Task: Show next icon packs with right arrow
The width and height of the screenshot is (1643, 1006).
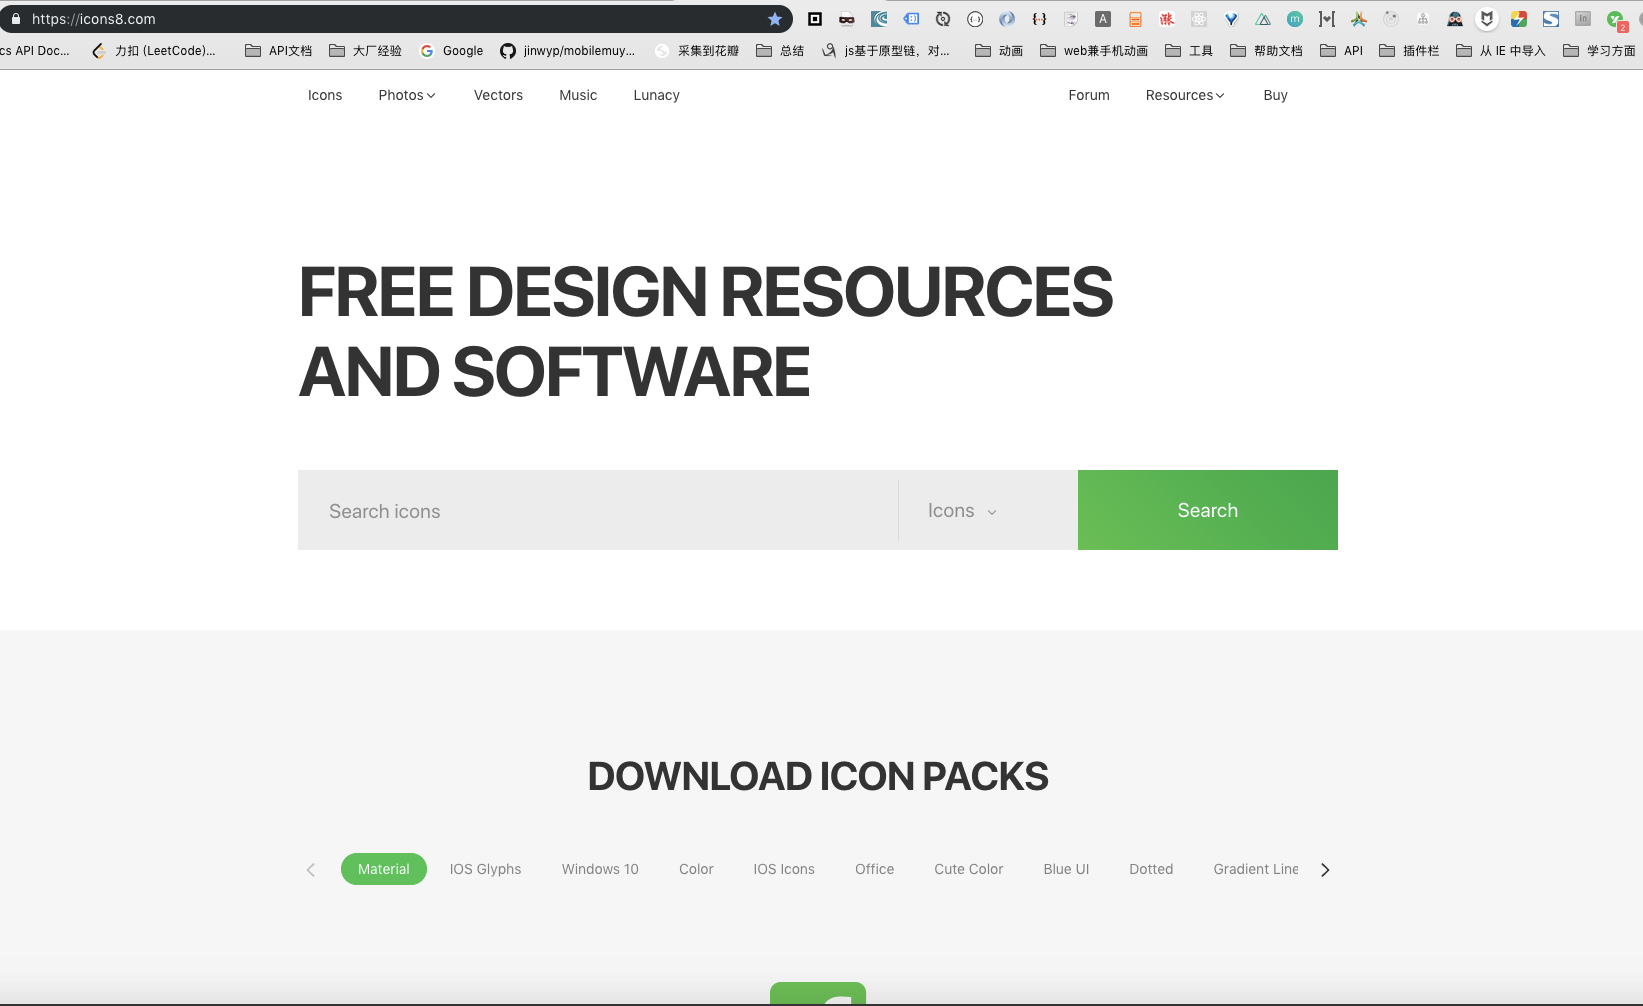Action: [x=1325, y=870]
